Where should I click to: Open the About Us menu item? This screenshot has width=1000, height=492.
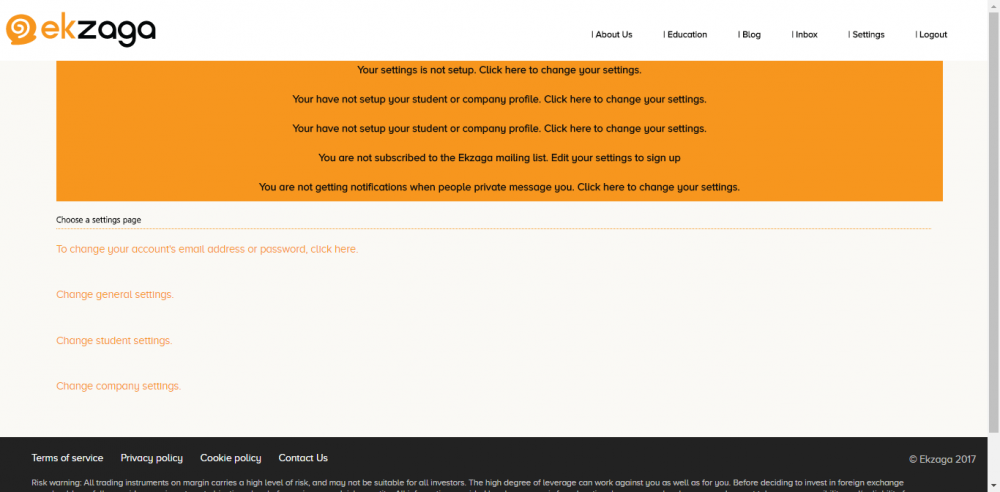[613, 34]
